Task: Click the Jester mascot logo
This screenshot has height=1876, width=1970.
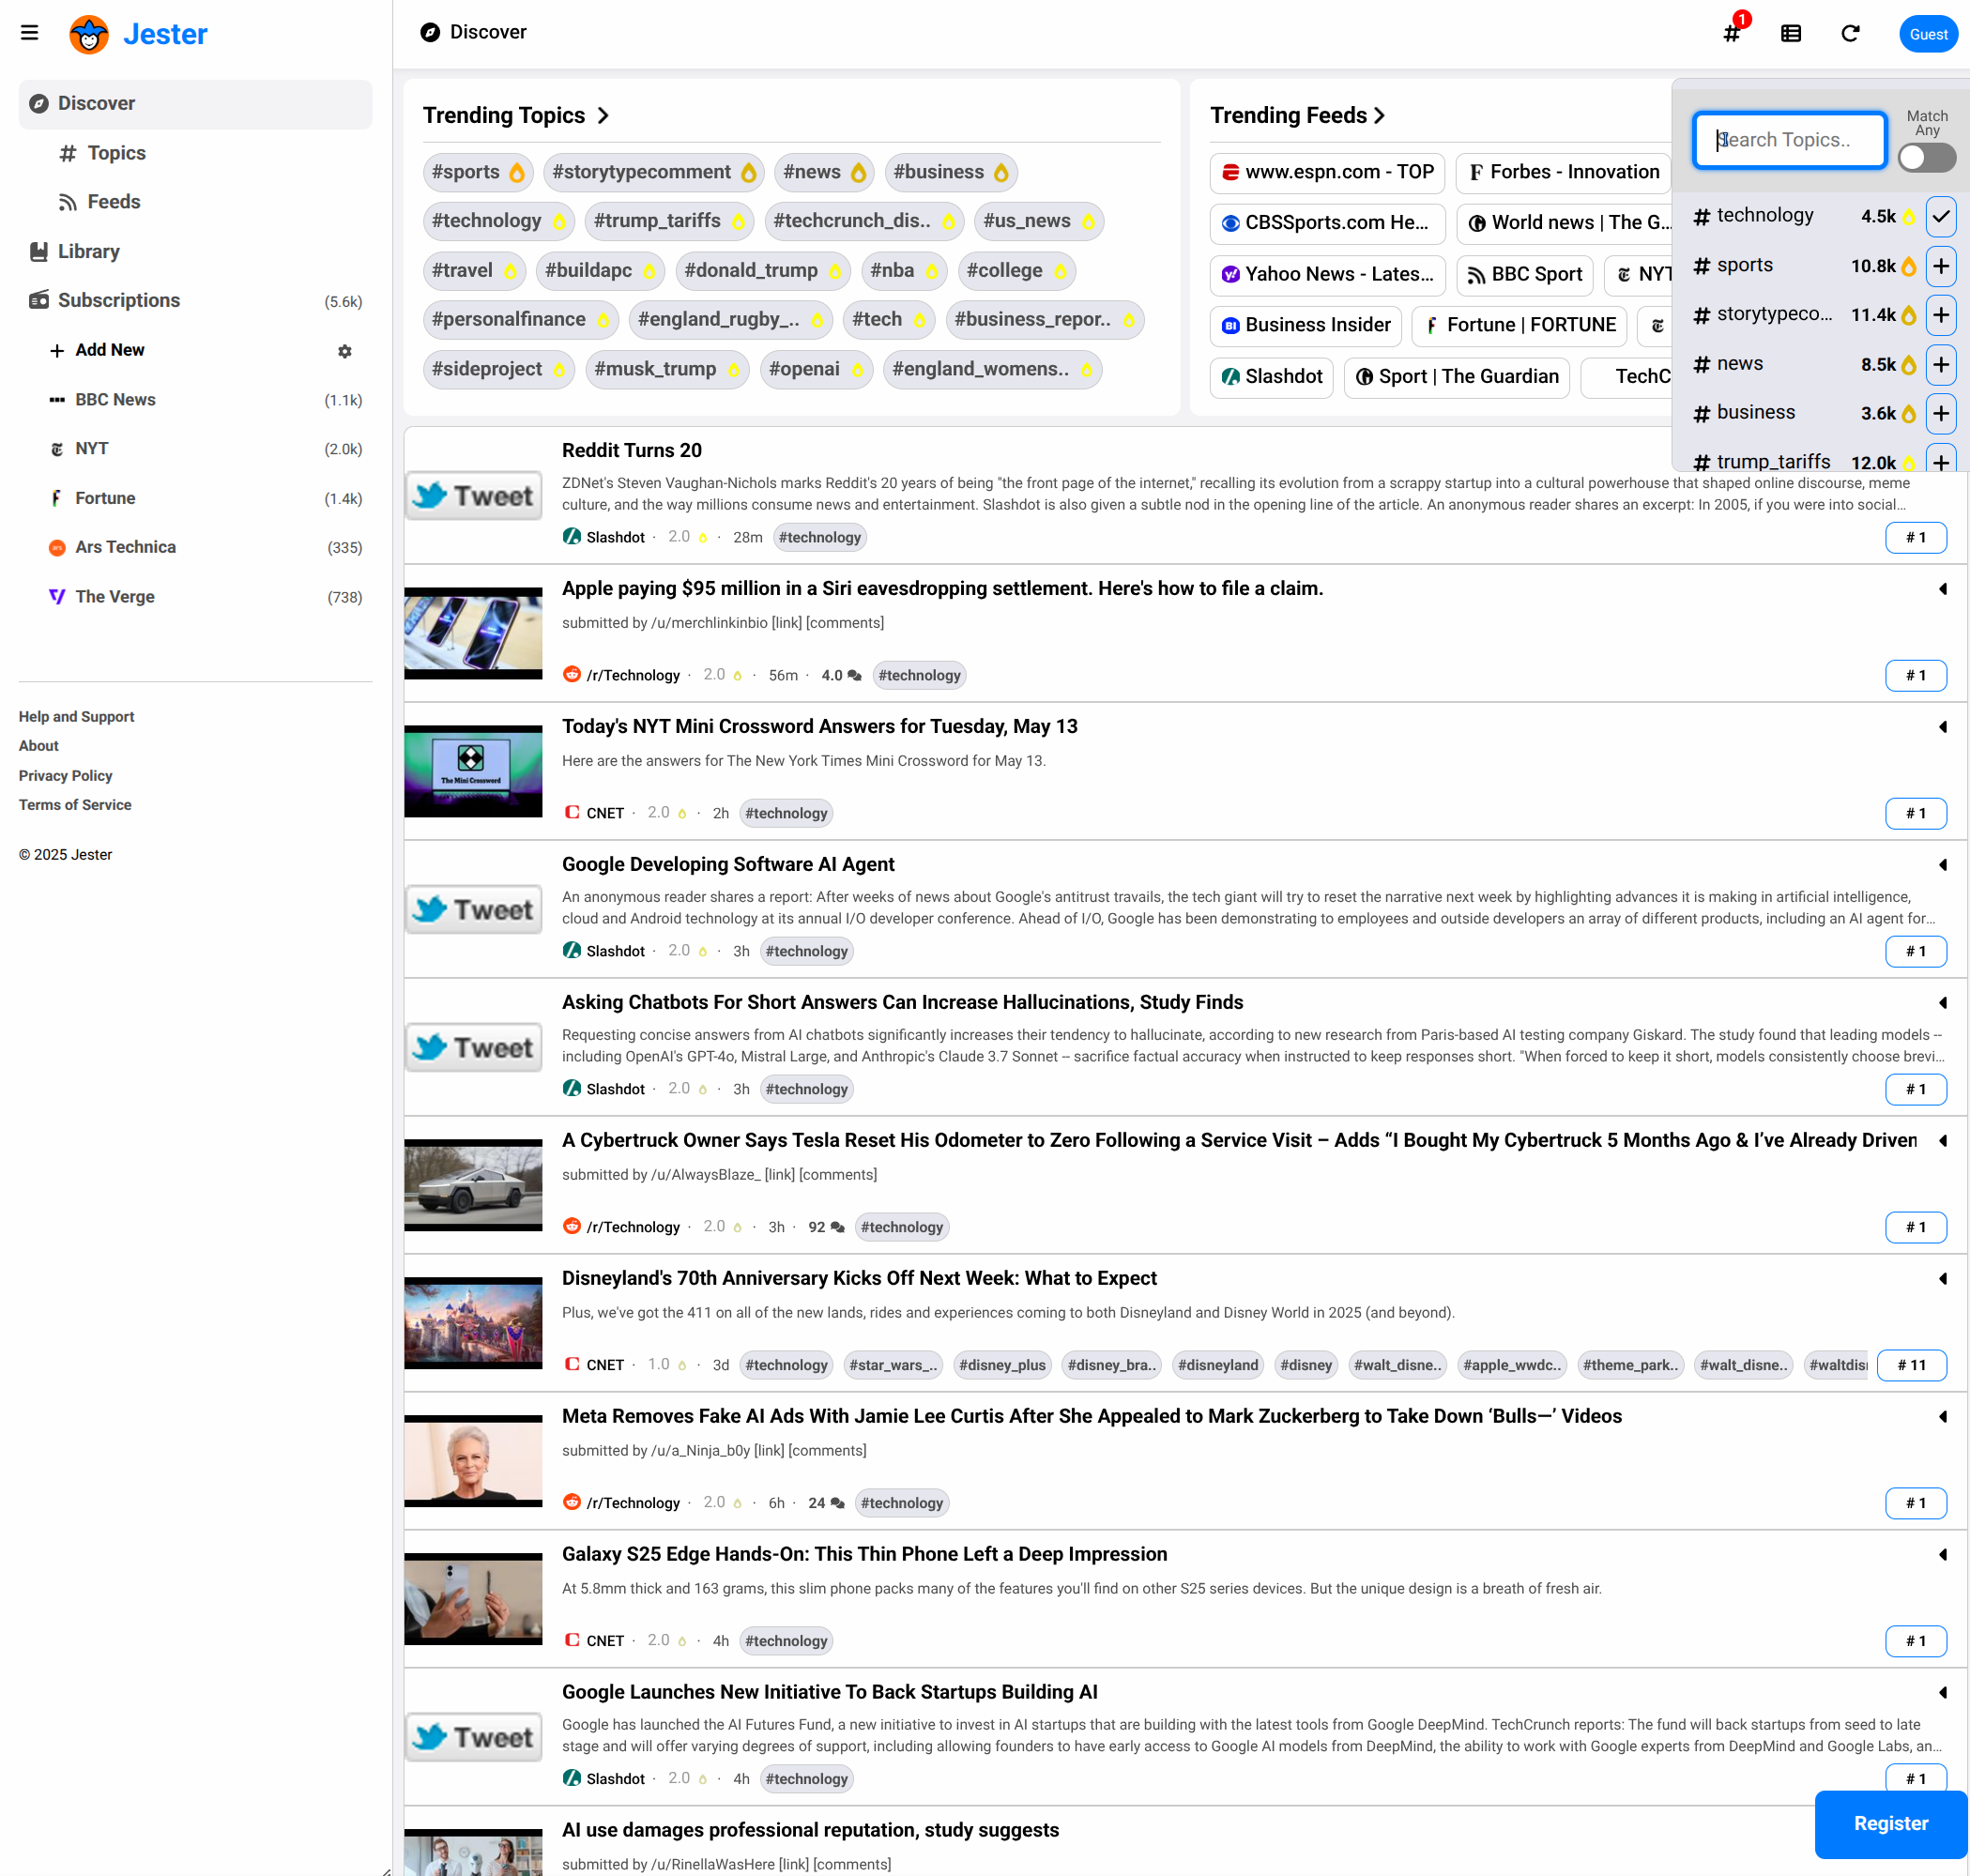Action: point(89,34)
